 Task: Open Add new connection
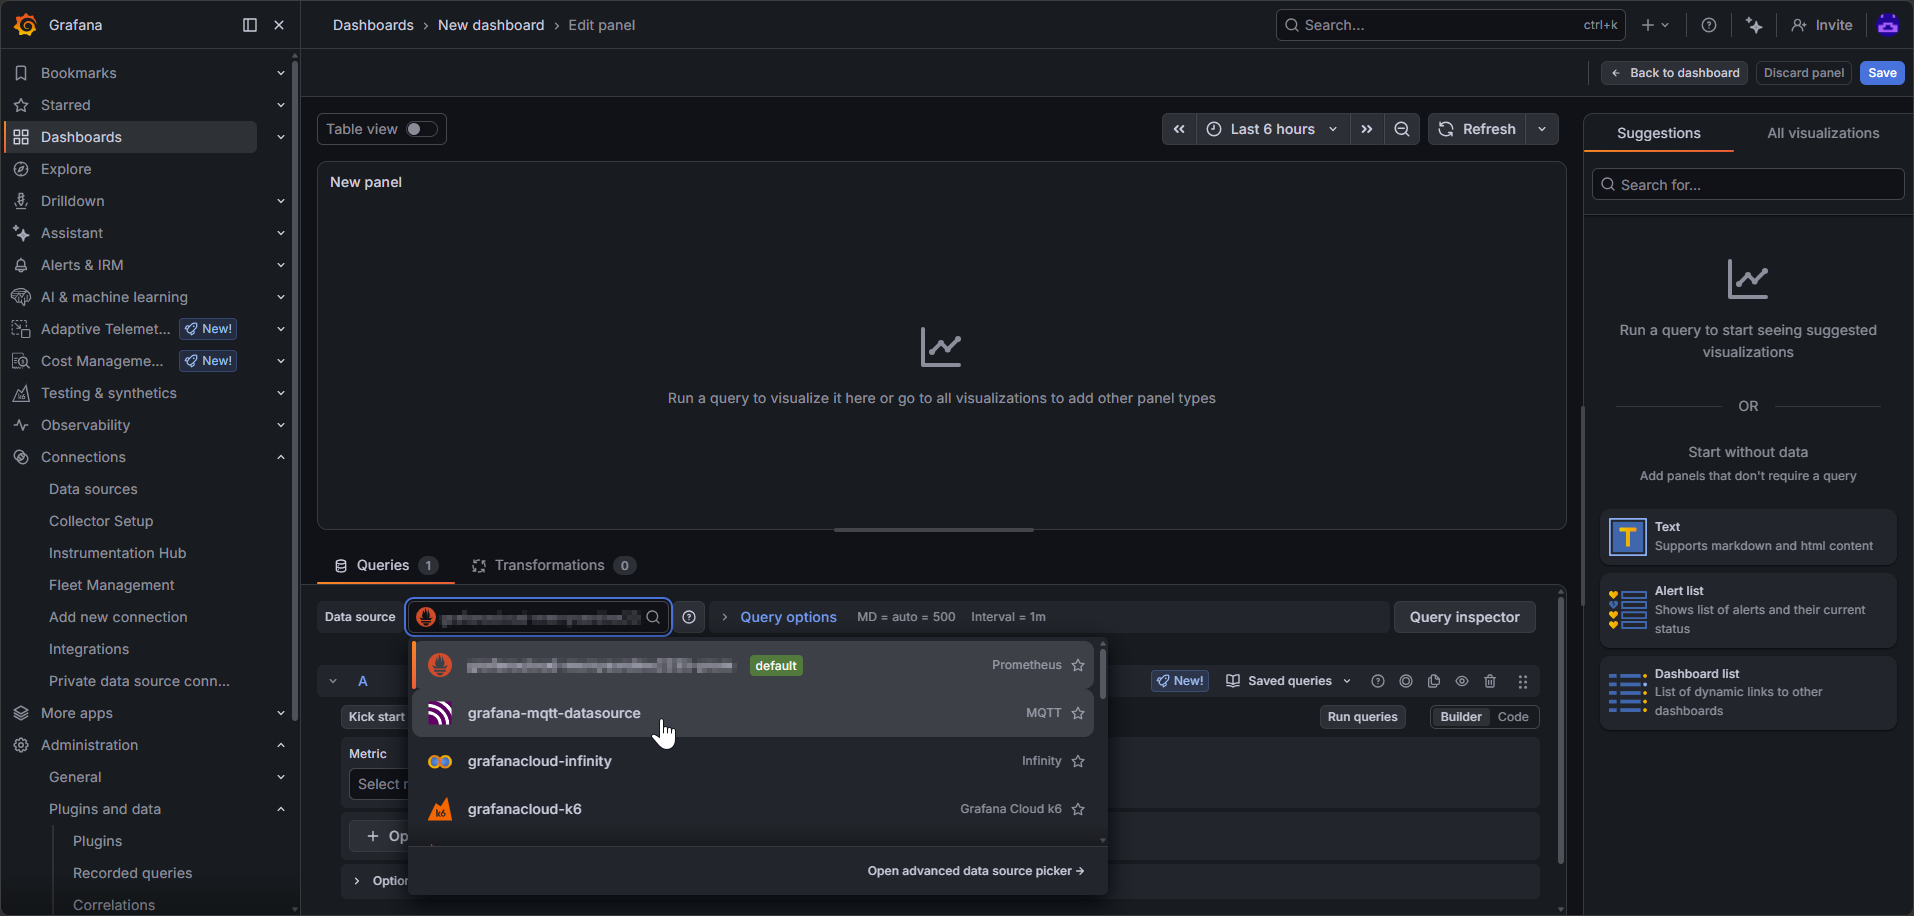coord(118,617)
